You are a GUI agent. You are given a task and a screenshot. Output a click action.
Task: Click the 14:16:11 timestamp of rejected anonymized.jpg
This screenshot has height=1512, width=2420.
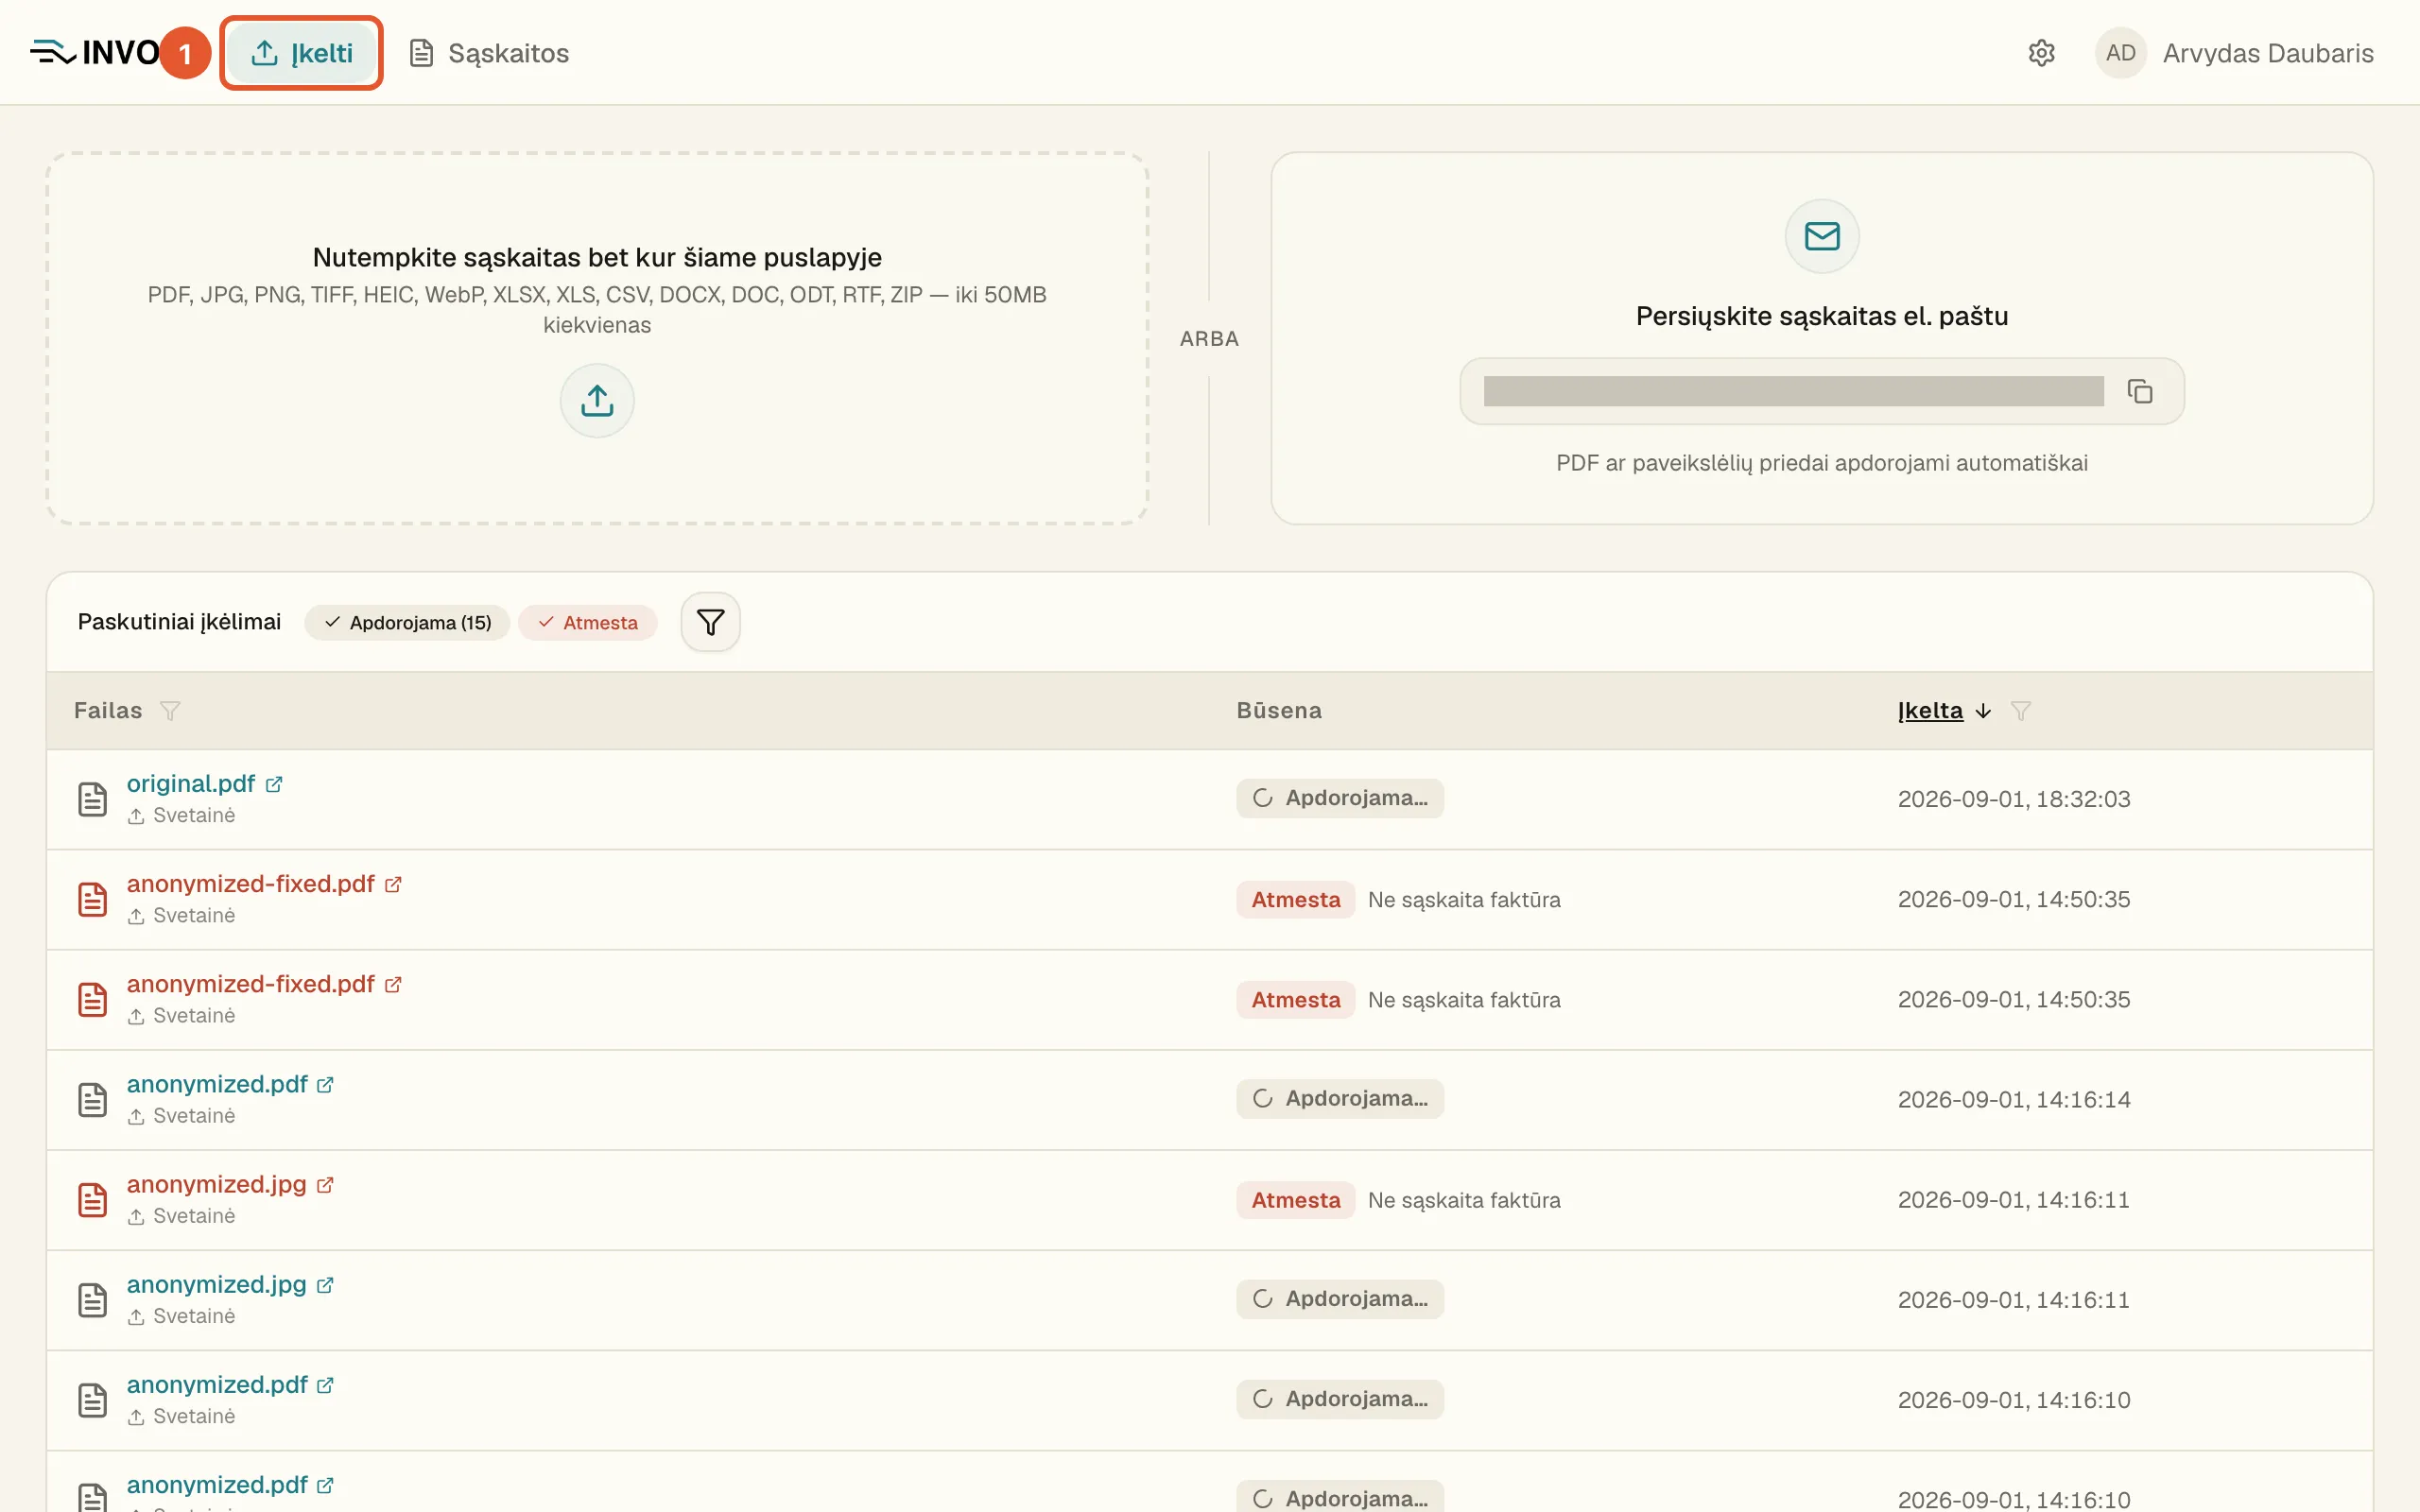coord(2014,1199)
